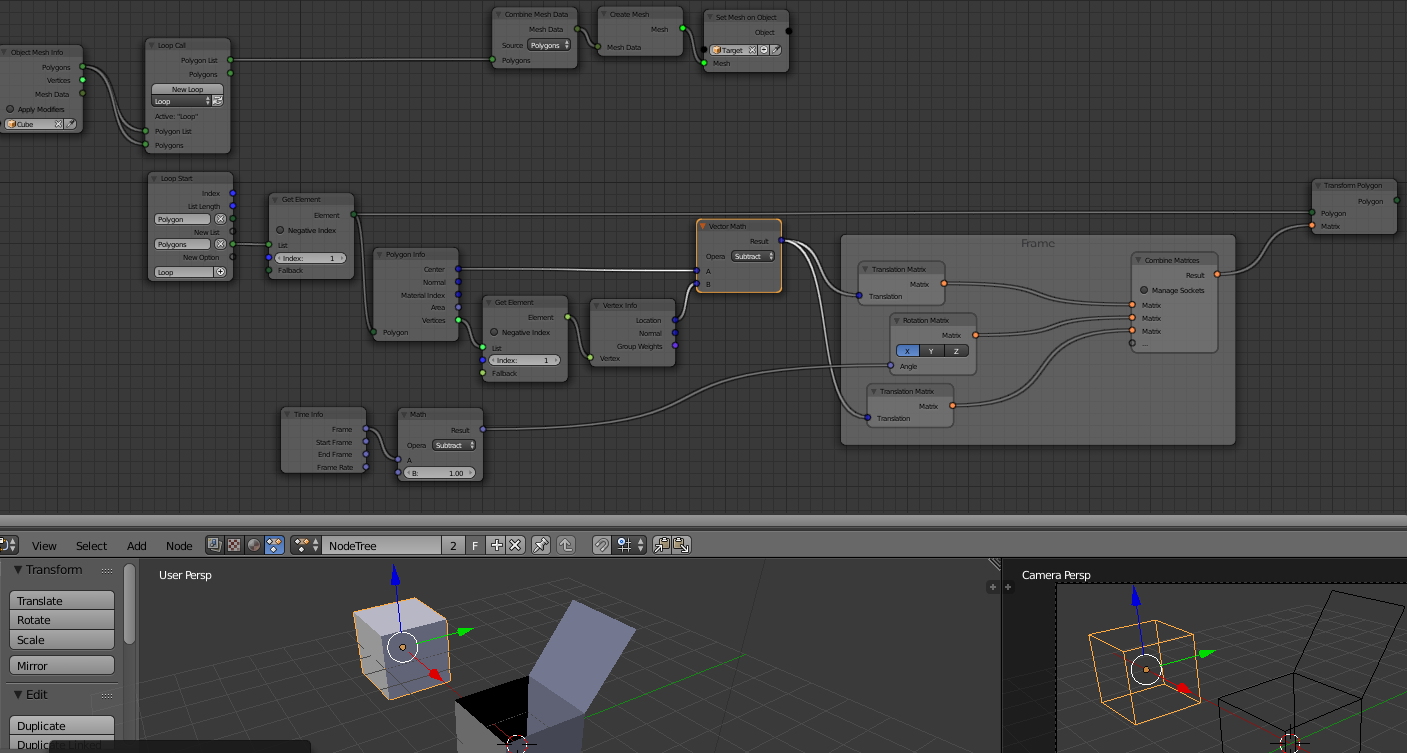1407x753 pixels.
Task: Remove the Polygons parameter in Loop Start
Action: [220, 244]
